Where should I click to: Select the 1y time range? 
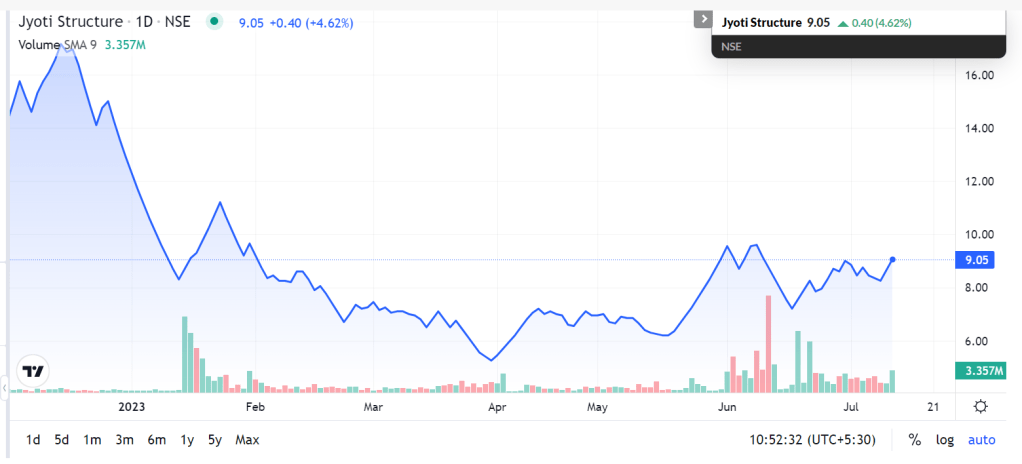(187, 439)
